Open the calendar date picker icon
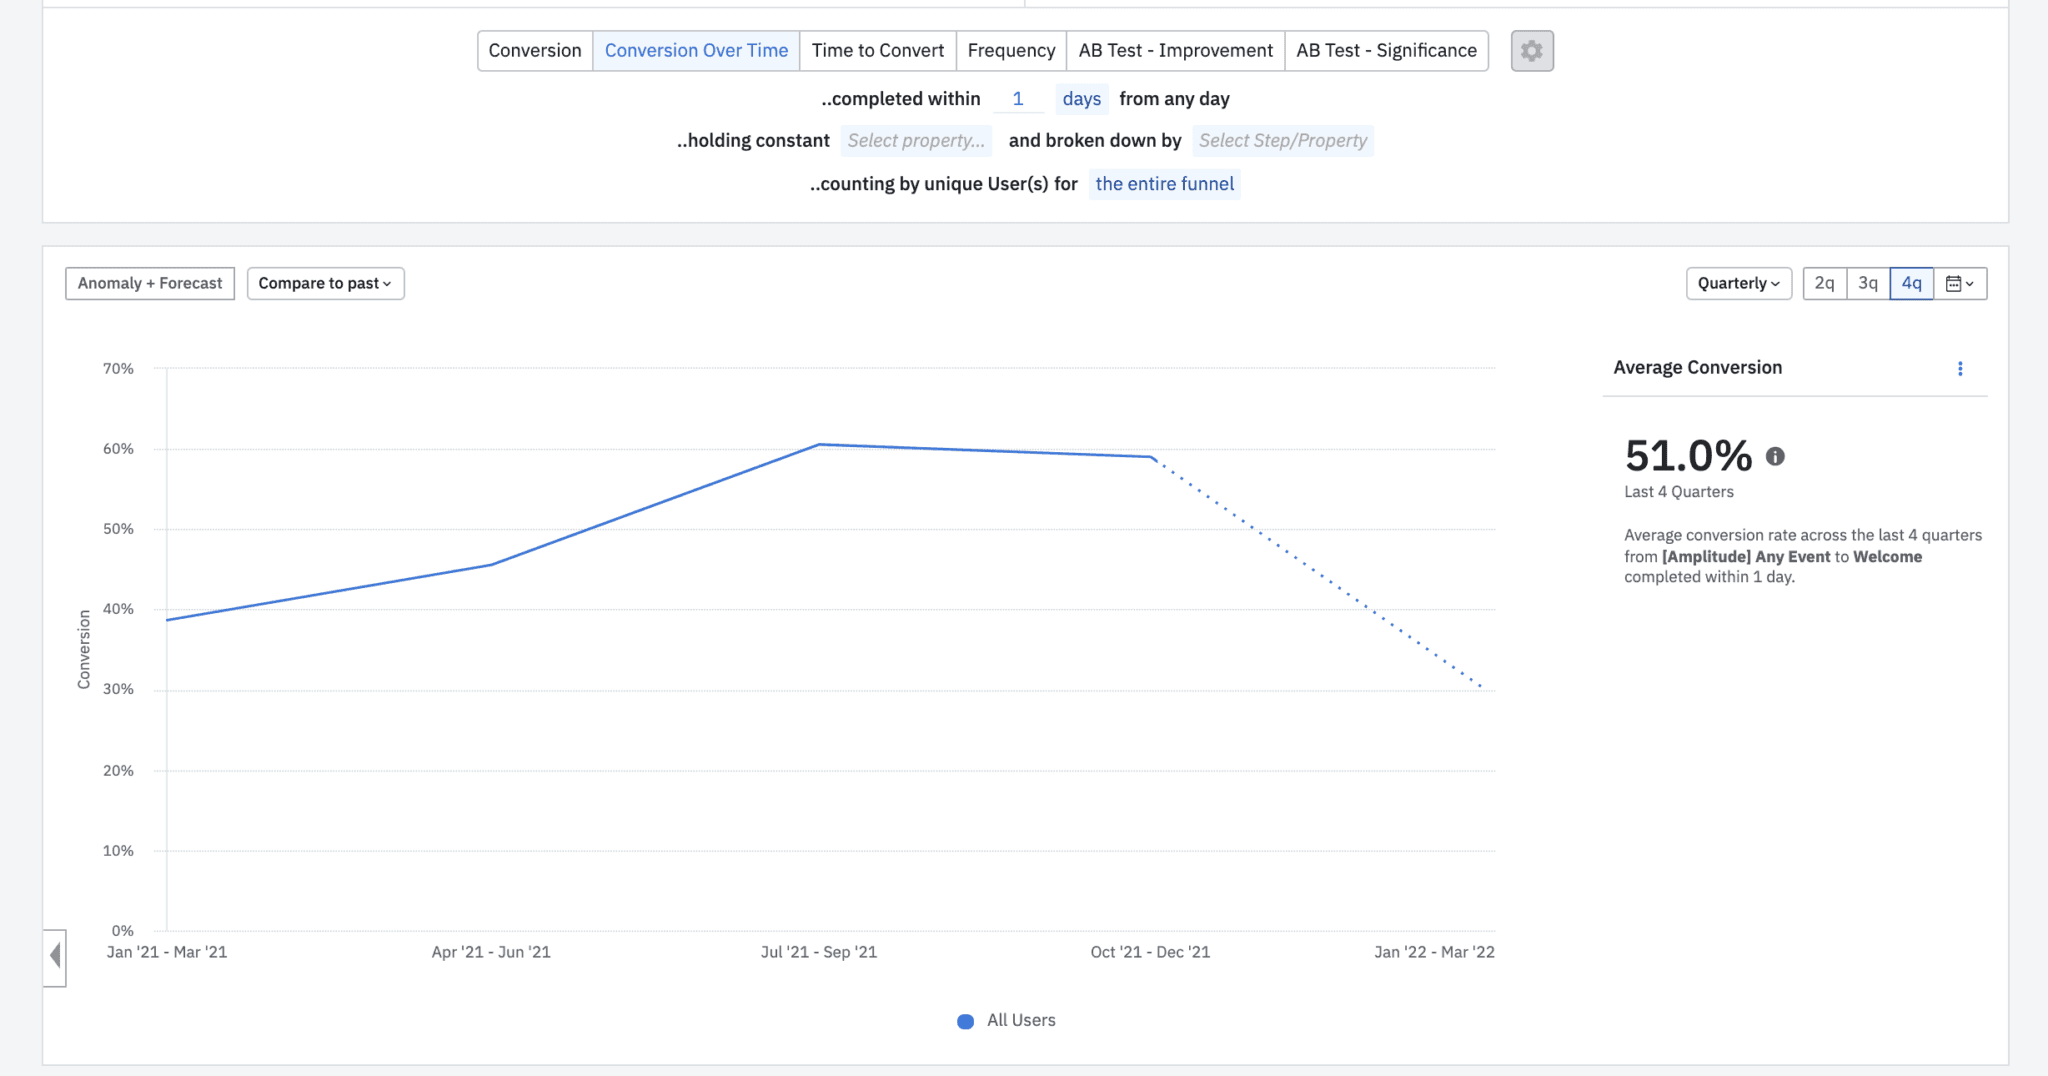 [1956, 283]
